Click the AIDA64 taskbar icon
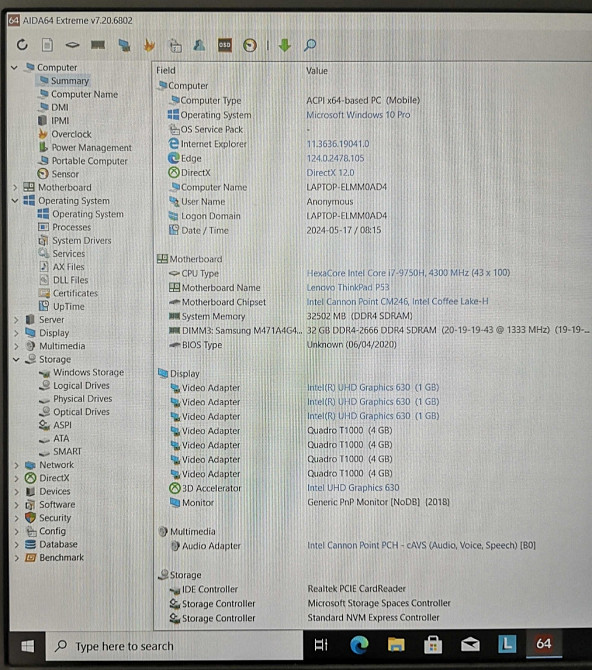This screenshot has width=592, height=670. tap(543, 644)
